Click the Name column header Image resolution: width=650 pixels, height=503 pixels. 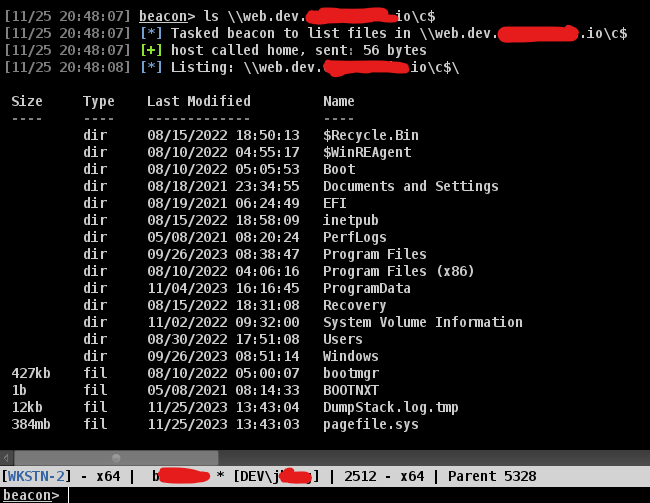(339, 101)
